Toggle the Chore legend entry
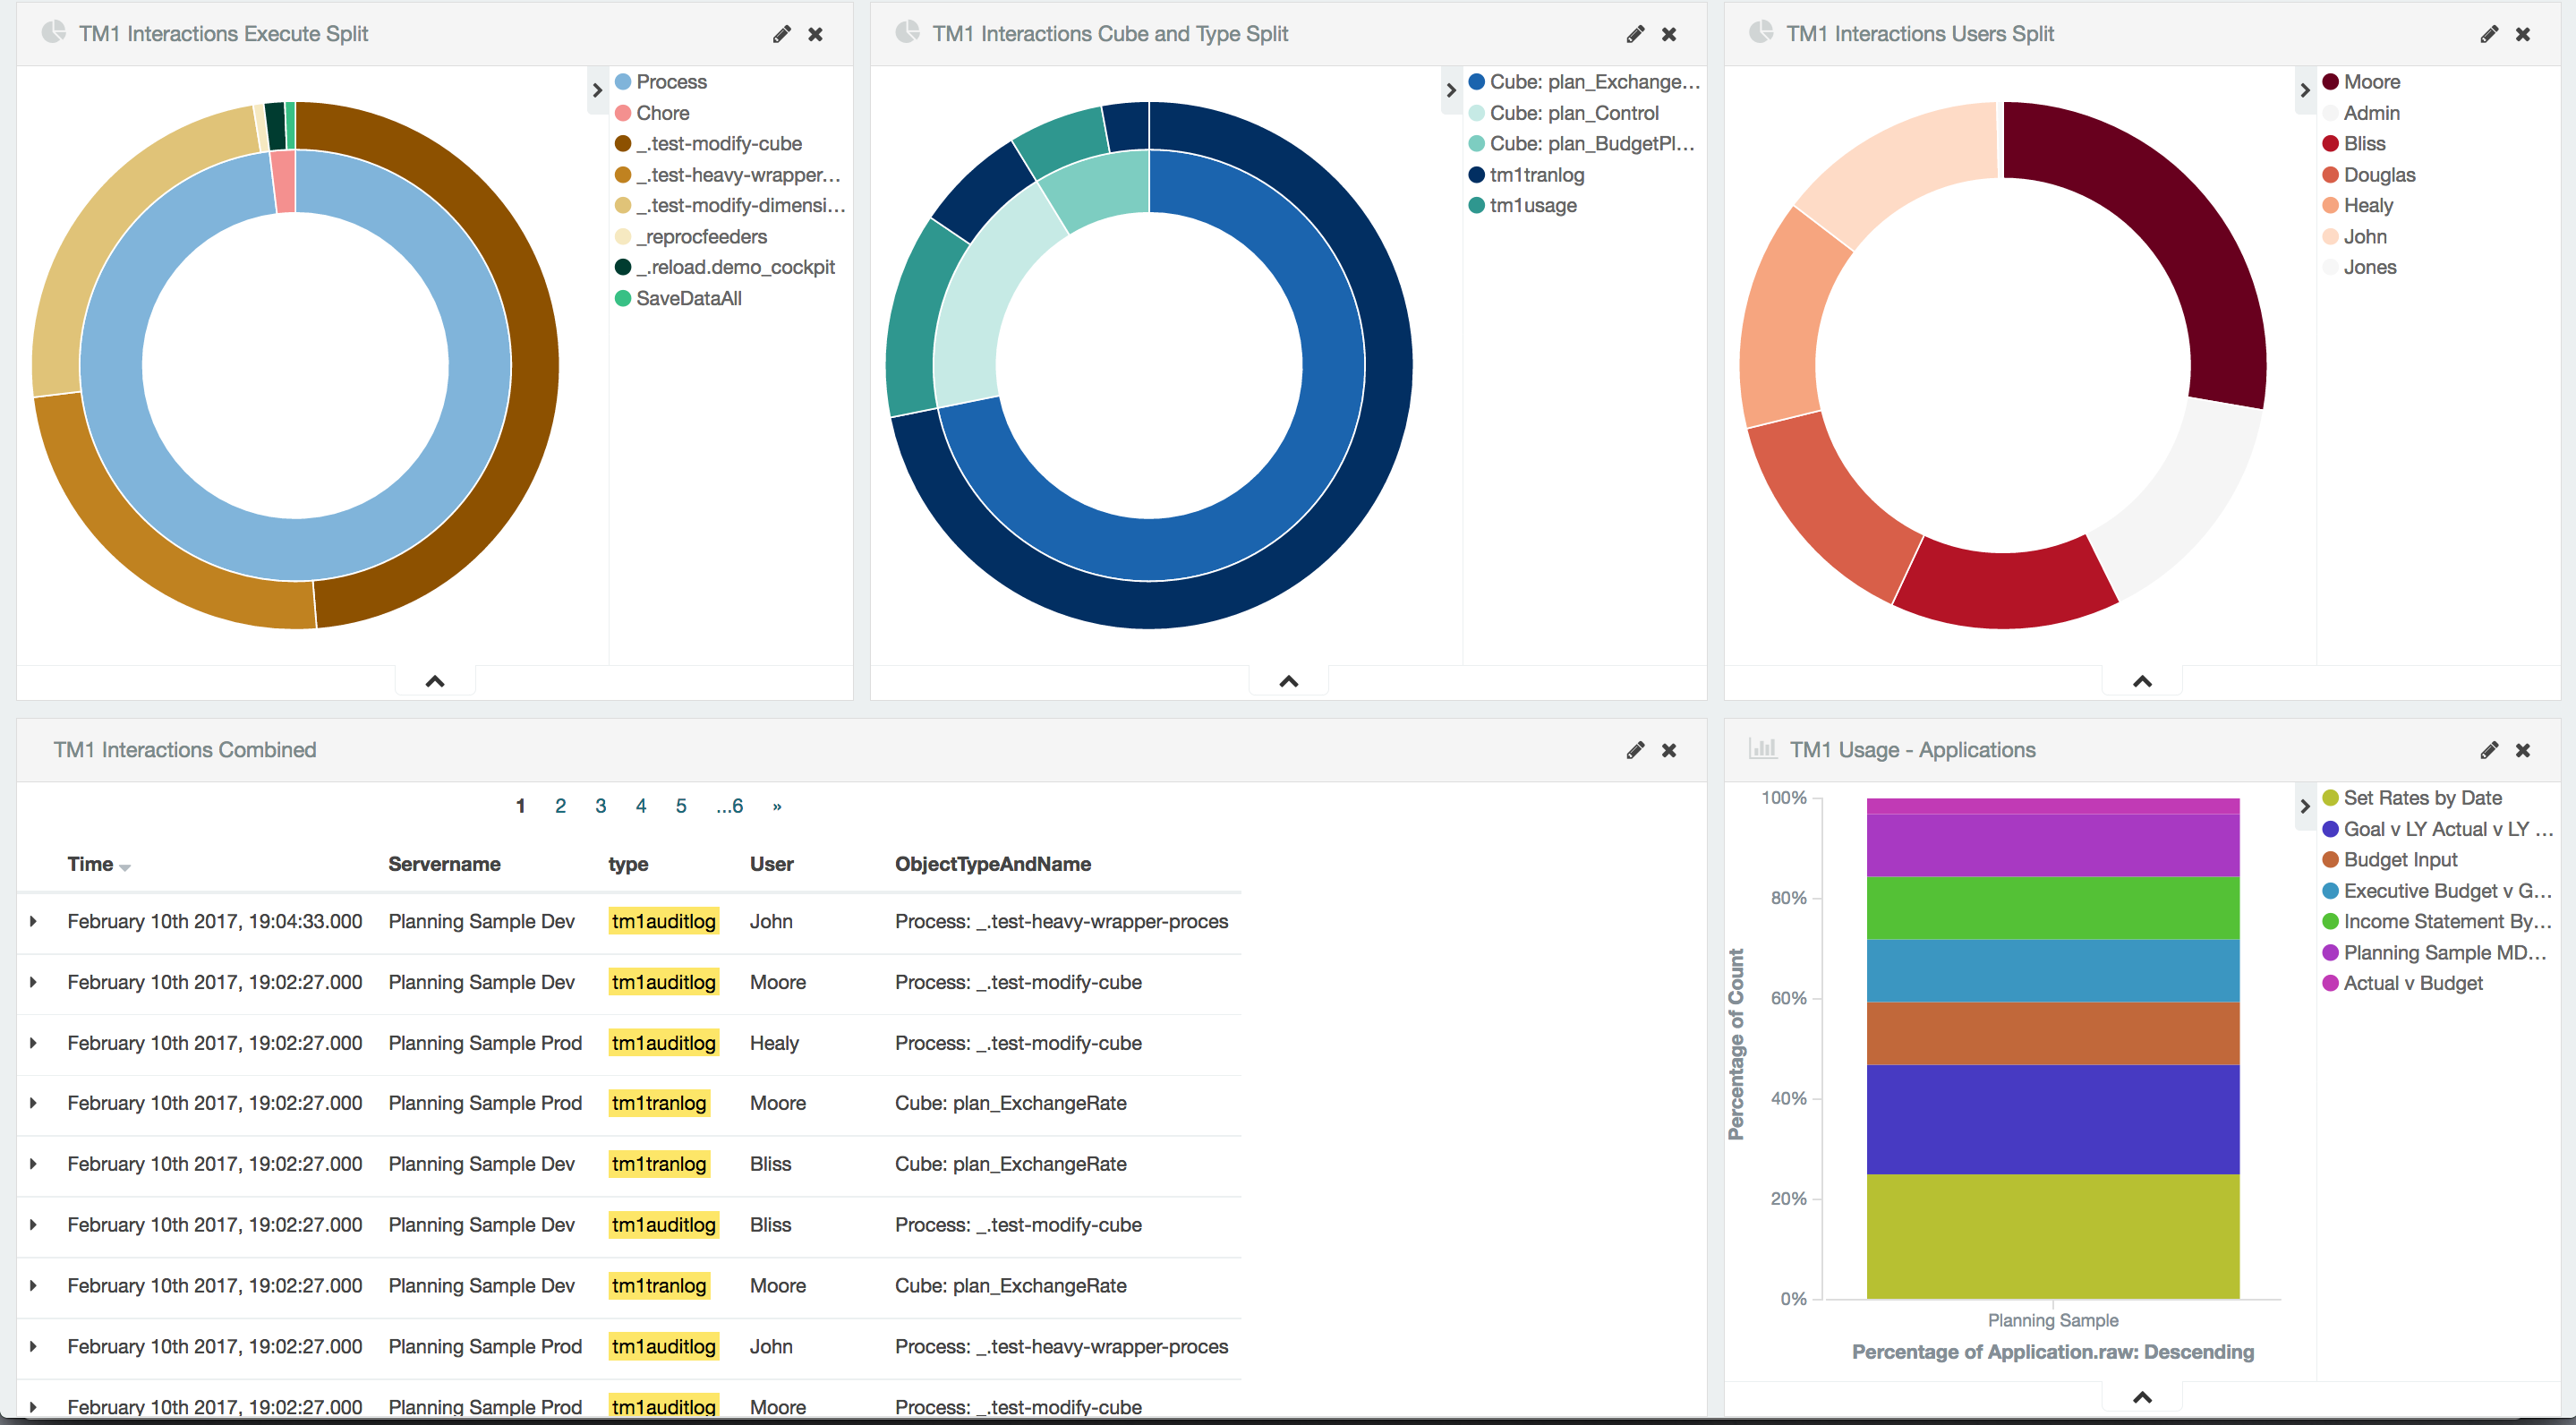The width and height of the screenshot is (2576, 1425). pos(662,113)
